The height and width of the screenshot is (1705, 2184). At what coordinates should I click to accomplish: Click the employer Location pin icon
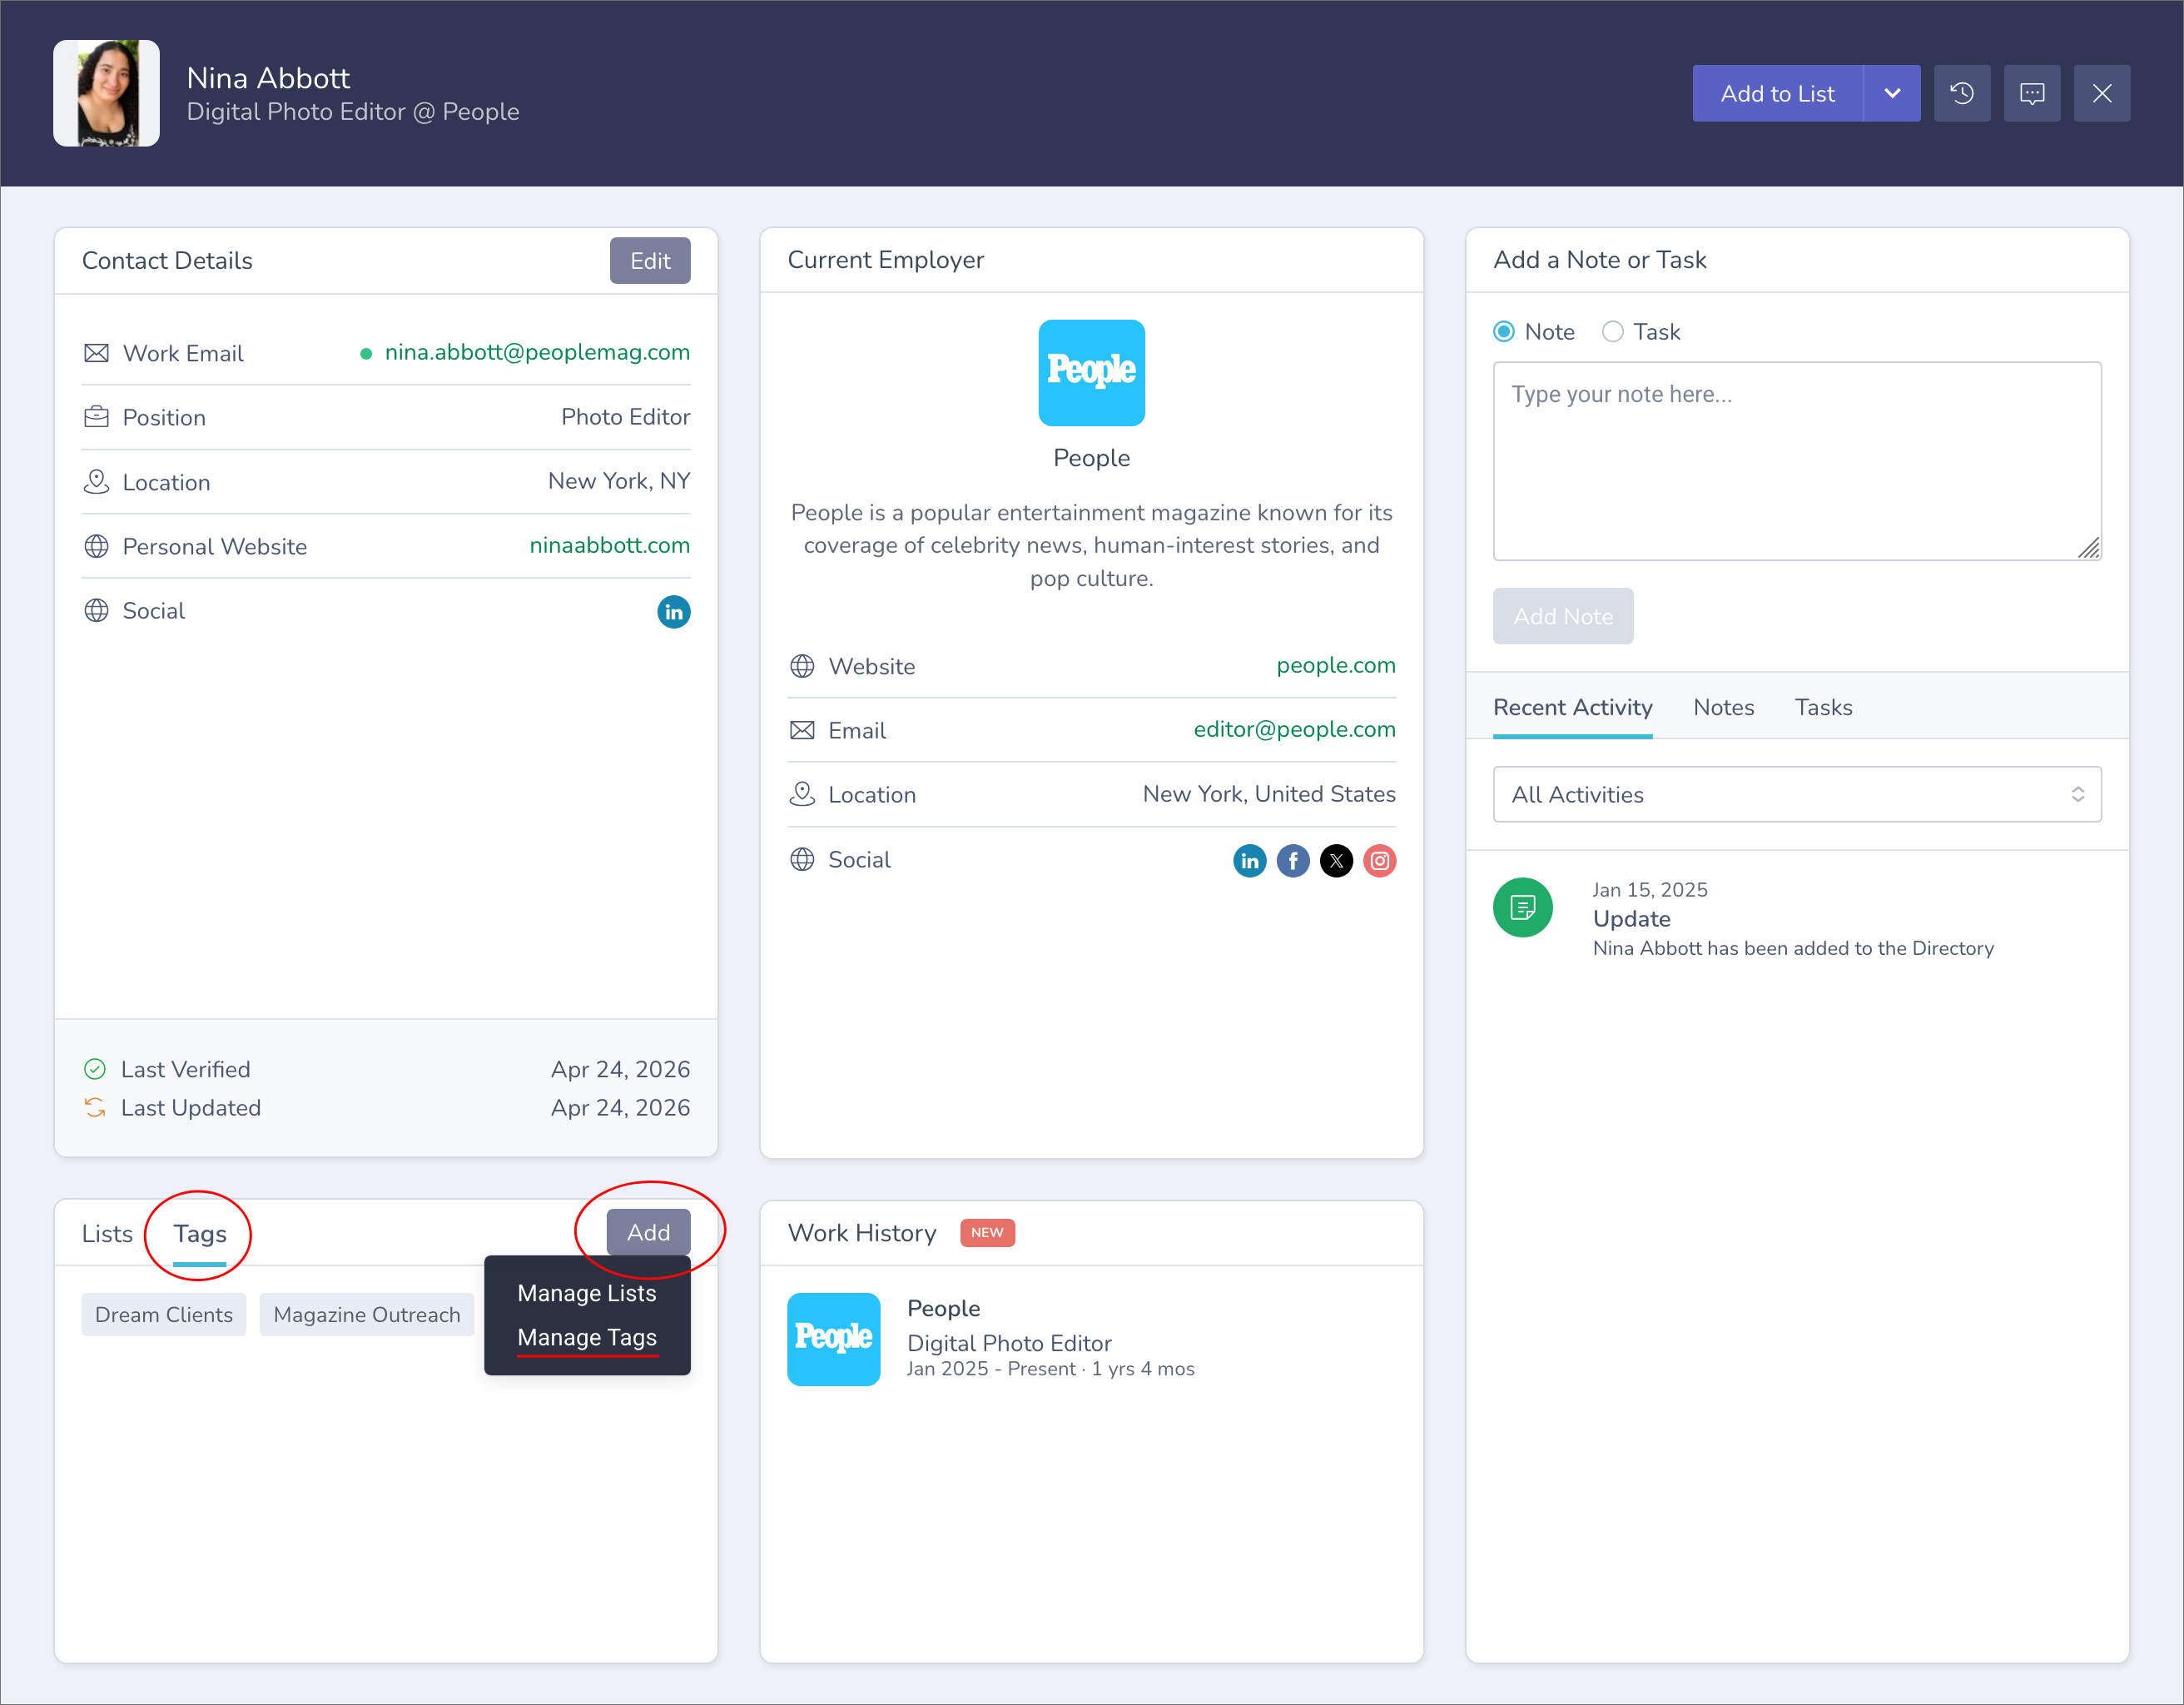tap(802, 794)
